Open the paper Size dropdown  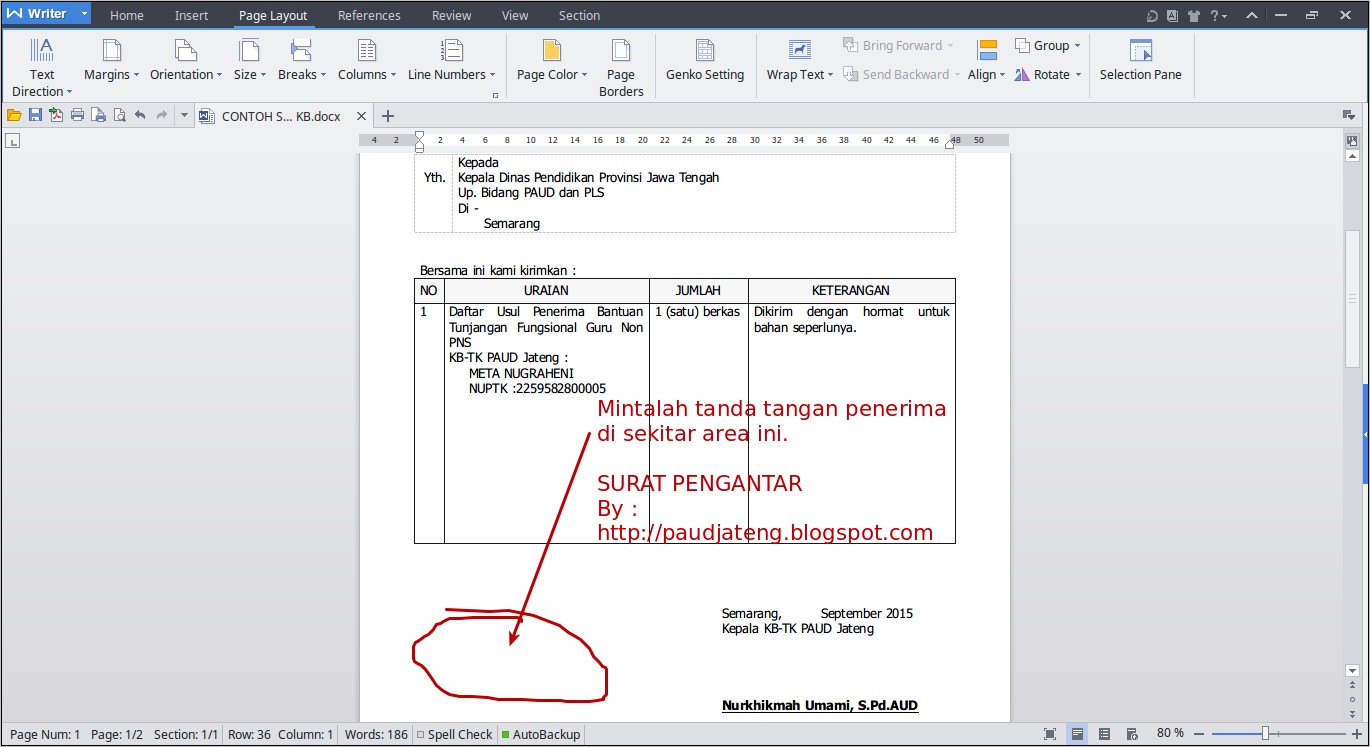250,60
